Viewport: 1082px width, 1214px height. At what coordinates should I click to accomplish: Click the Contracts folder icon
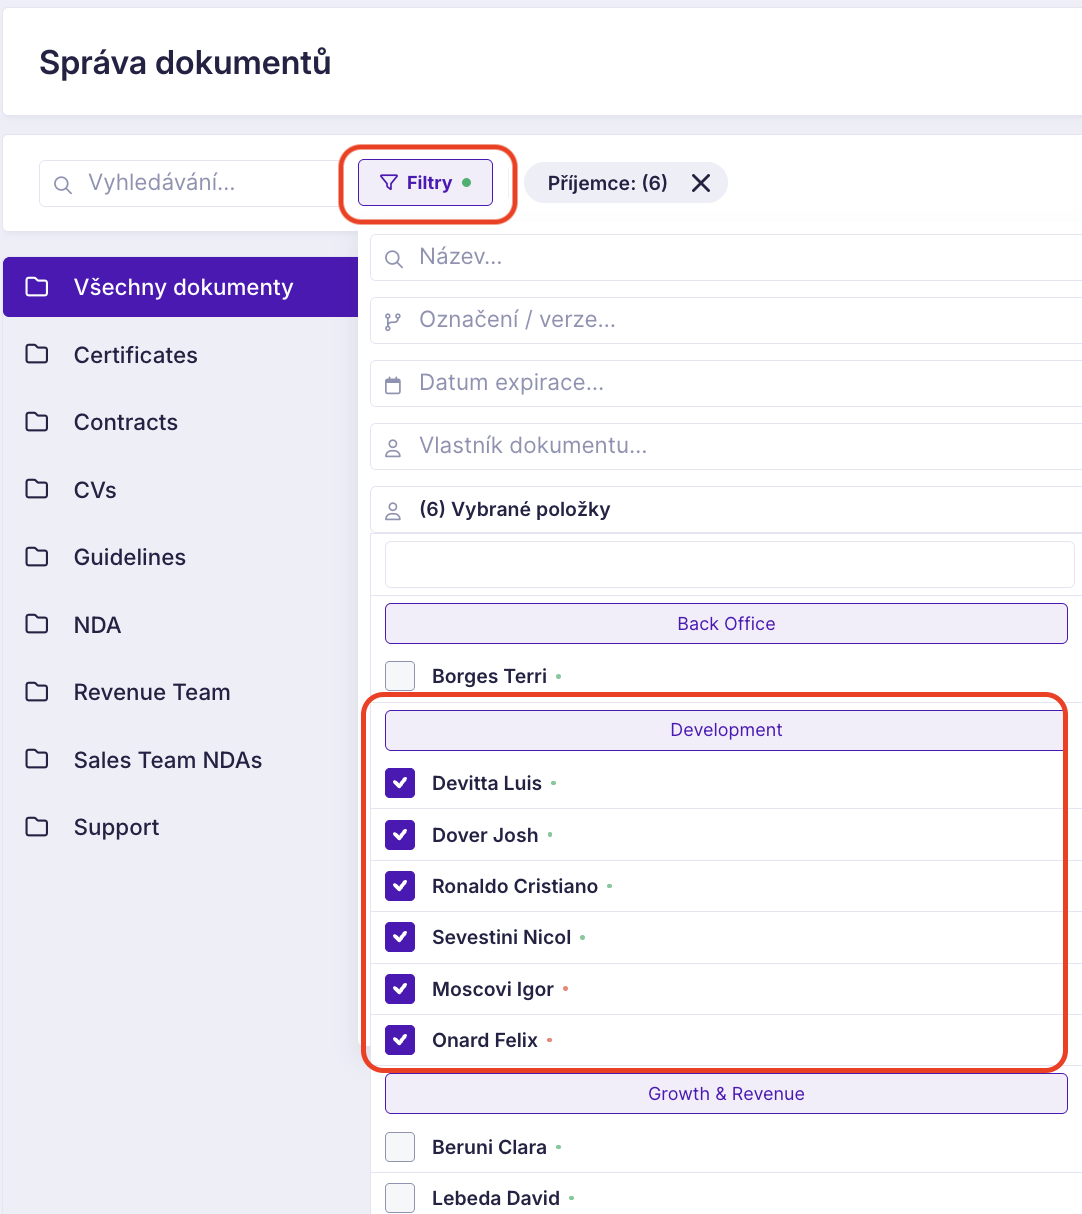pos(37,422)
